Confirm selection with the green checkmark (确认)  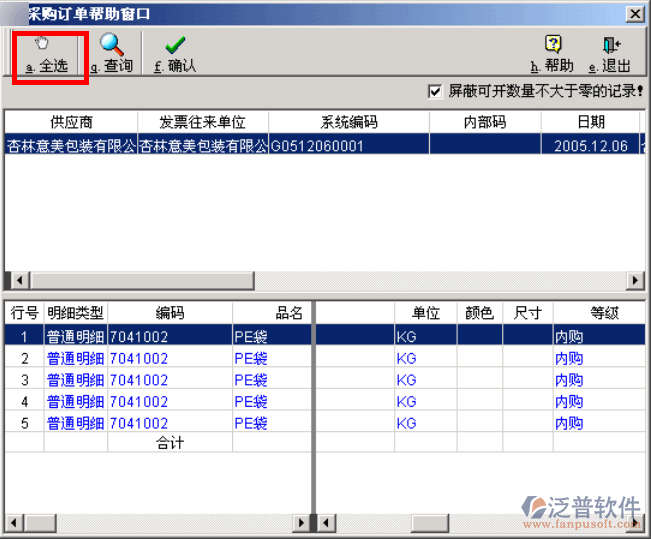click(175, 45)
